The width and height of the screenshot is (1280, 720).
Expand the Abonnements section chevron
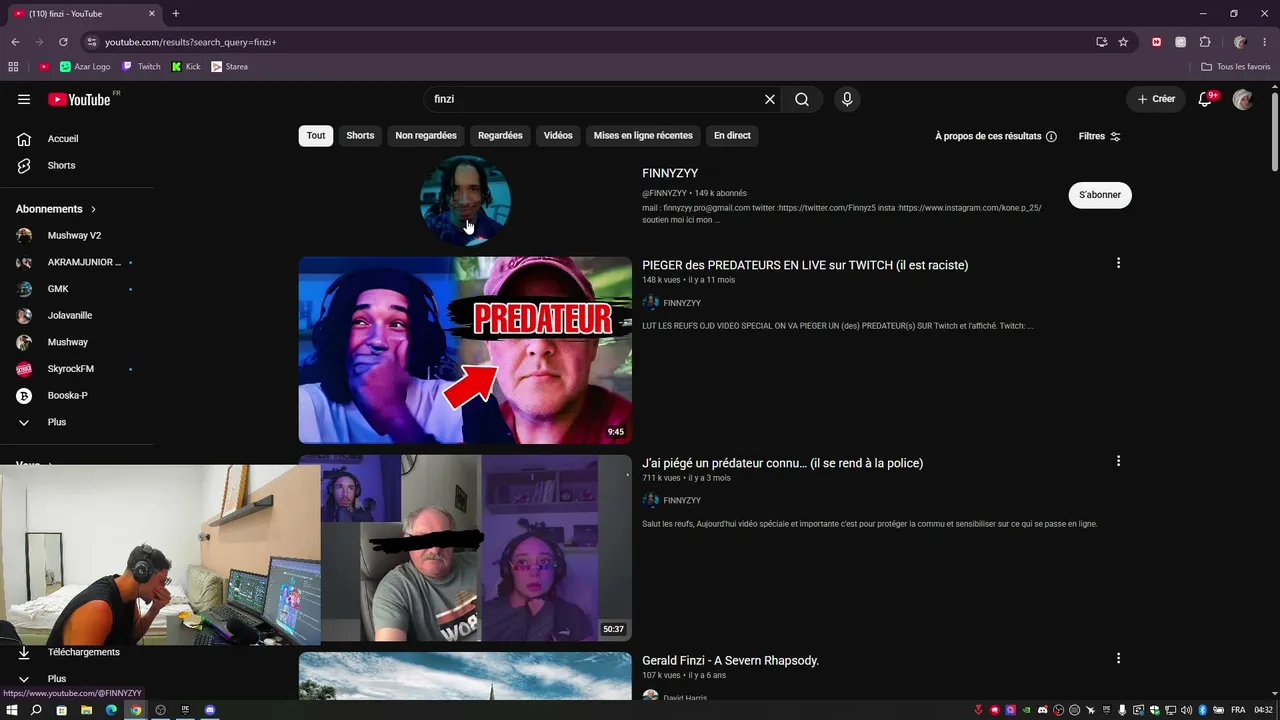93,209
